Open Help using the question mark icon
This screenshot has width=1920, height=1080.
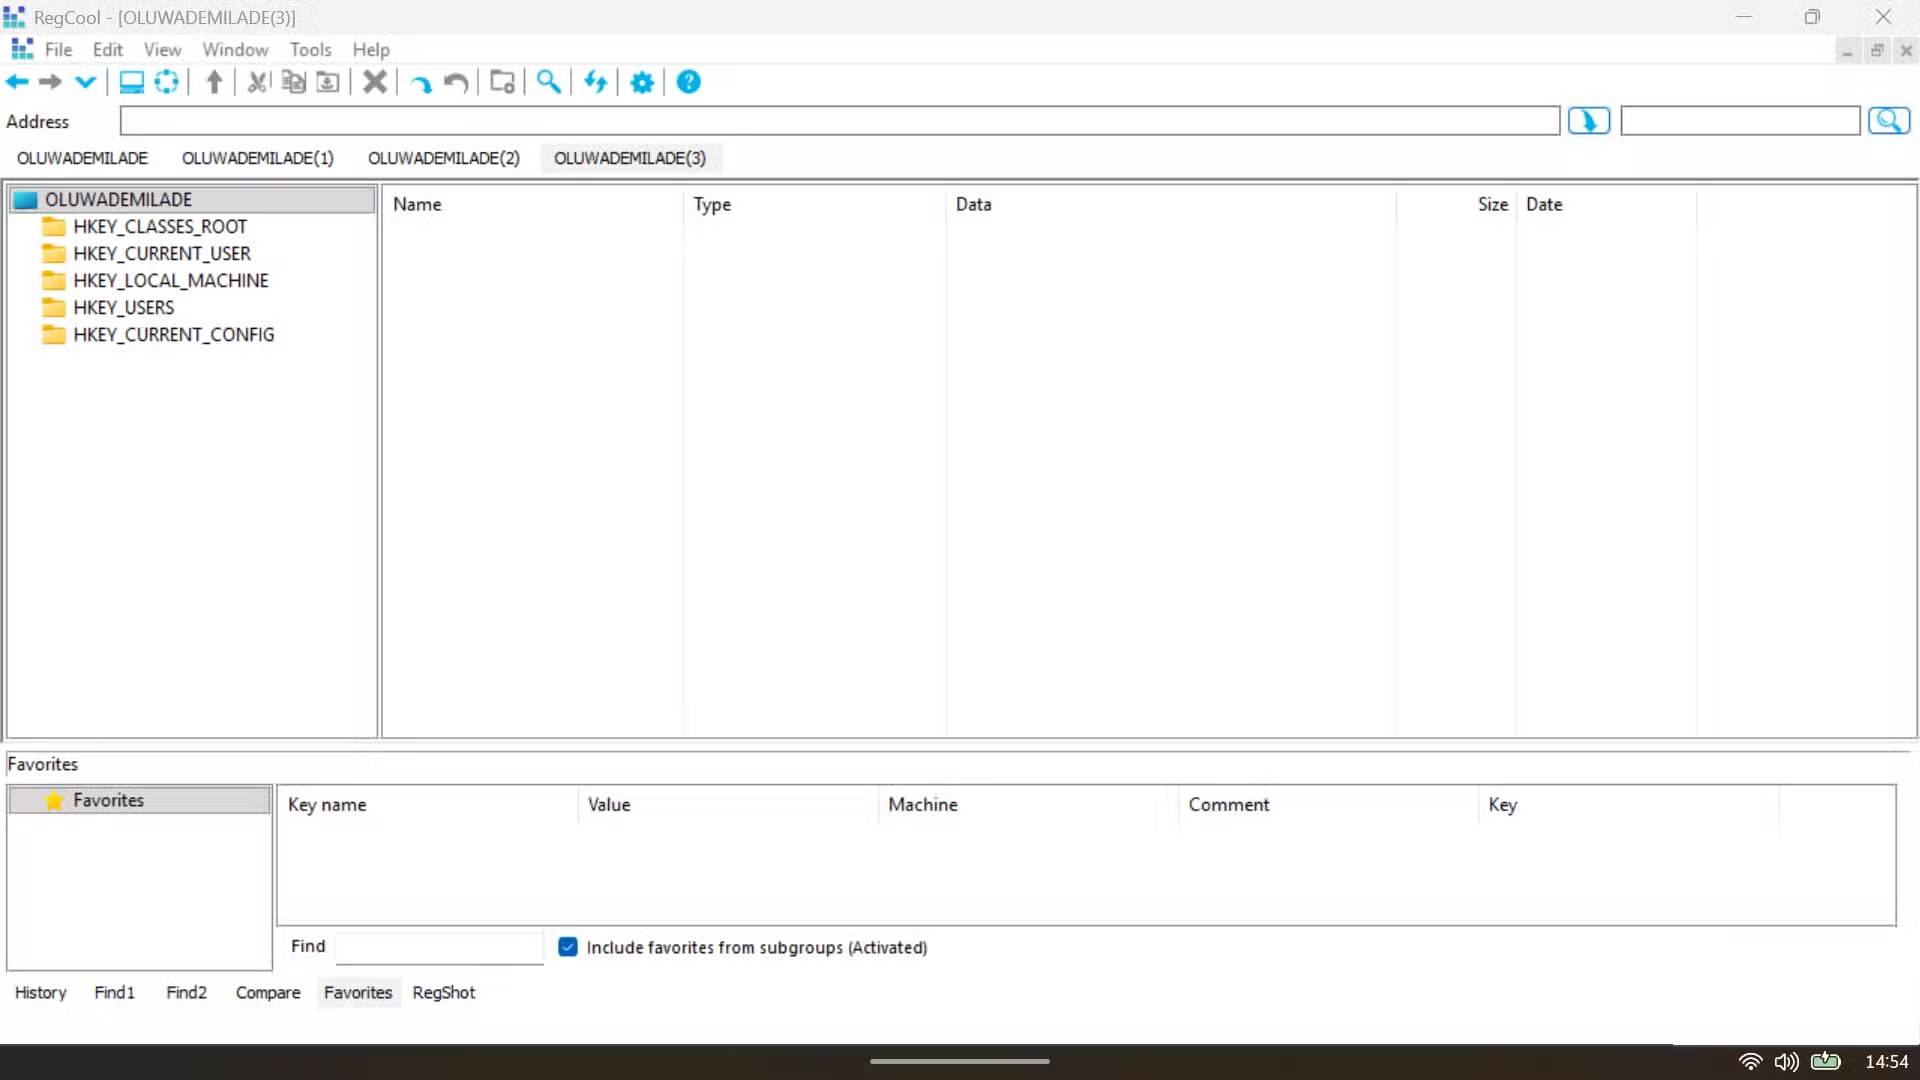pyautogui.click(x=688, y=82)
